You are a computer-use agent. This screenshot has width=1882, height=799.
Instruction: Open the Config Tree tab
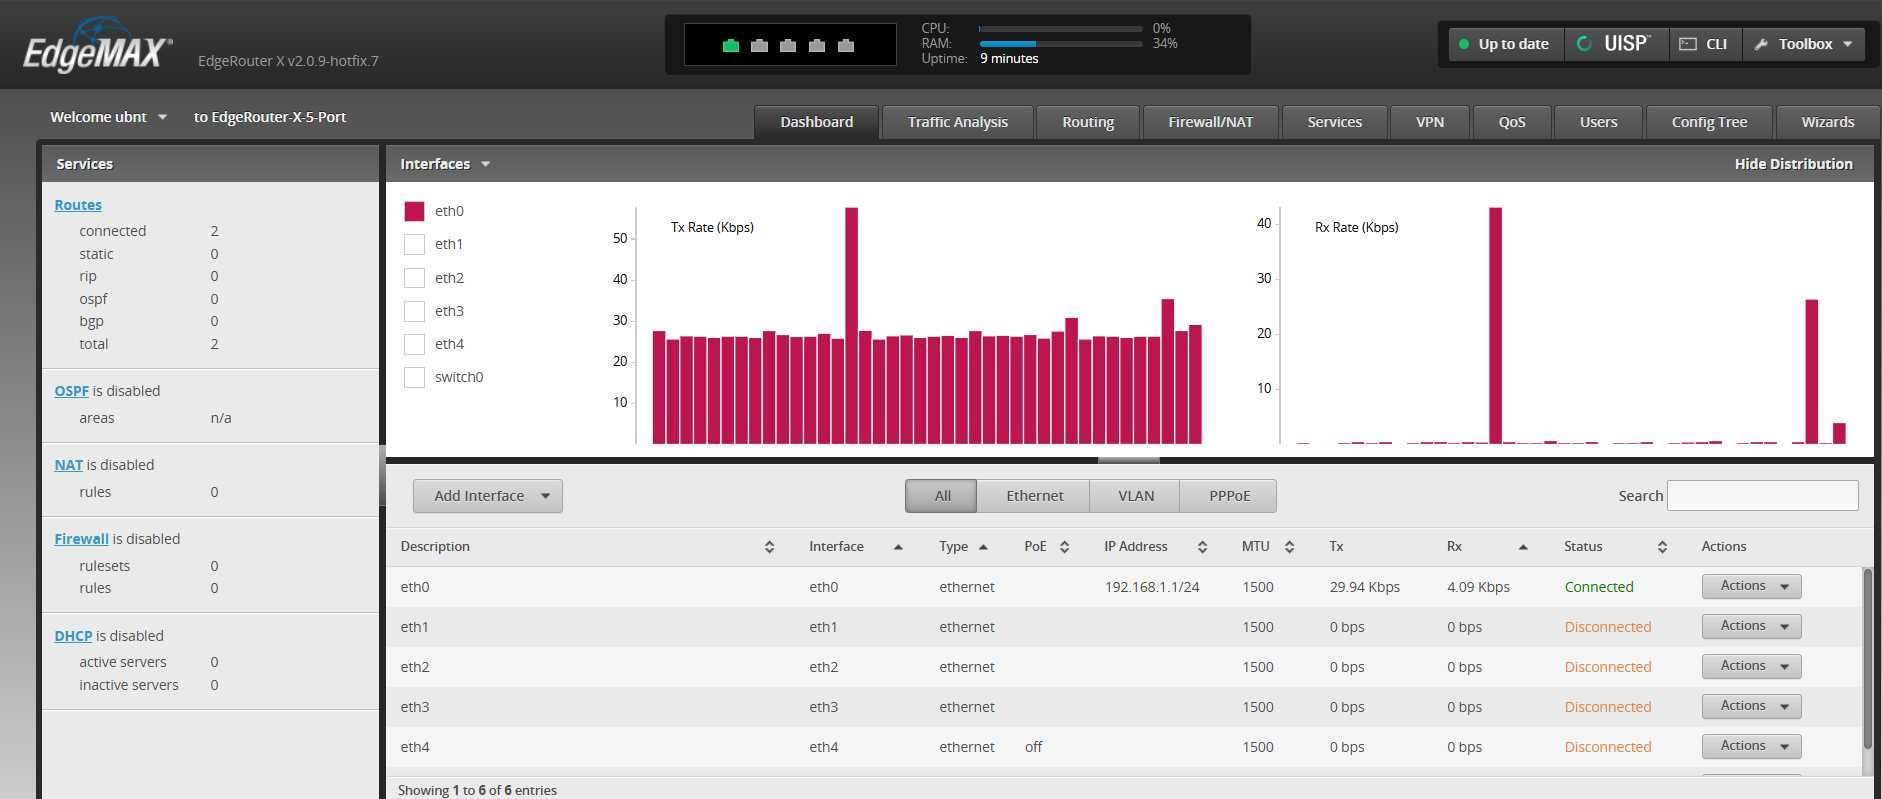point(1709,122)
